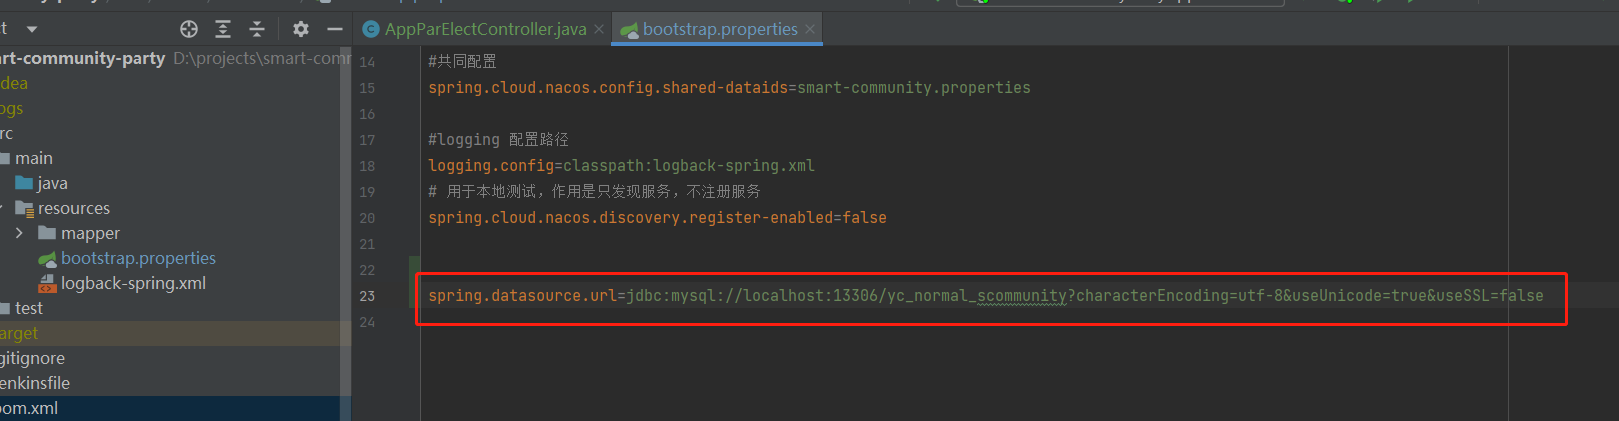Switch to AppParElectController.java tab

click(x=485, y=29)
